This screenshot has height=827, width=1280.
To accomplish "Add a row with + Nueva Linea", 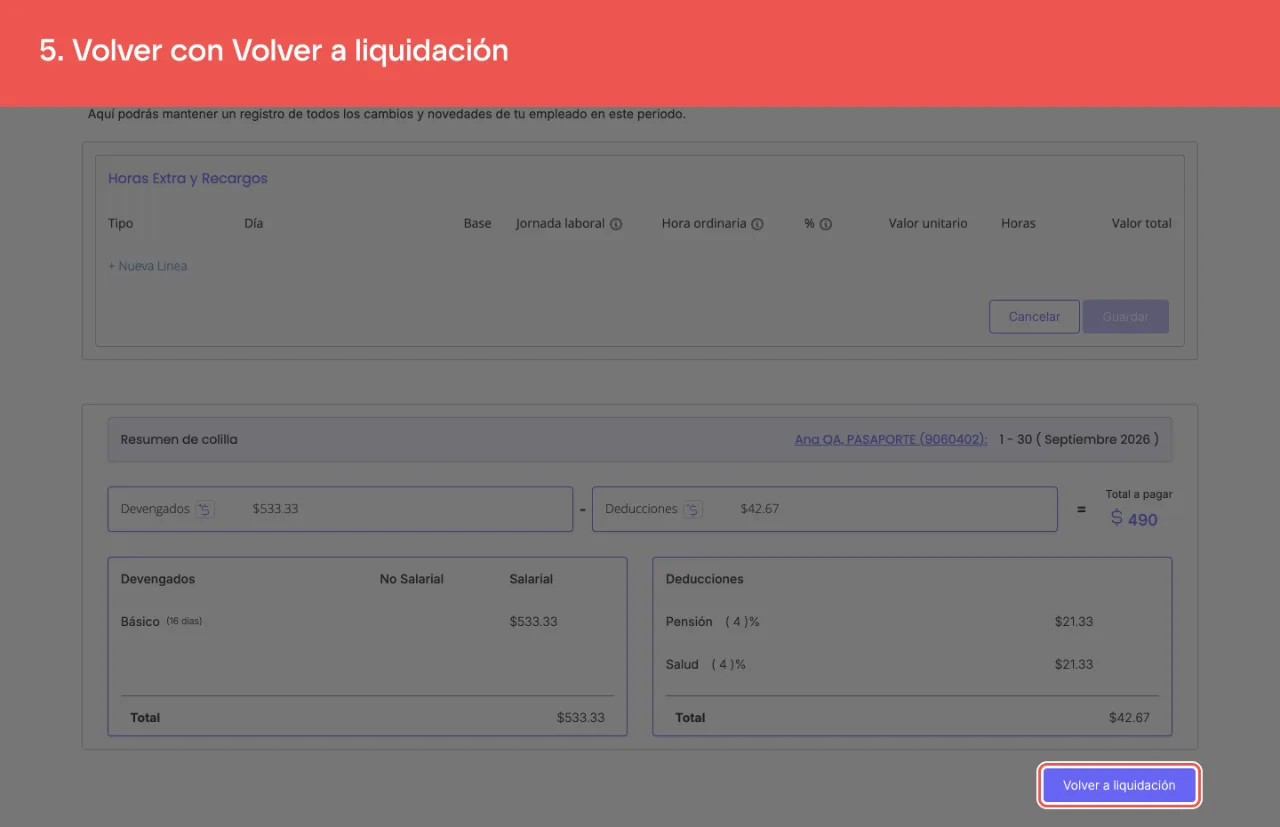I will coord(148,266).
